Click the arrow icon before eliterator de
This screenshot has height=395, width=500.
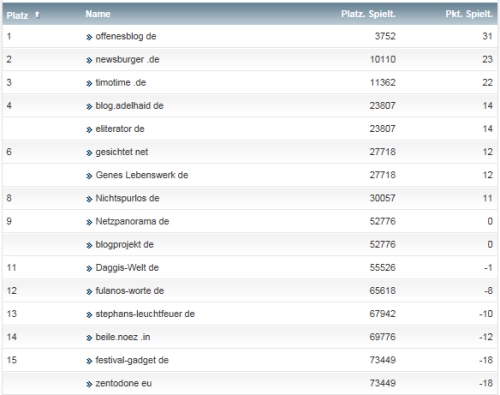point(89,130)
